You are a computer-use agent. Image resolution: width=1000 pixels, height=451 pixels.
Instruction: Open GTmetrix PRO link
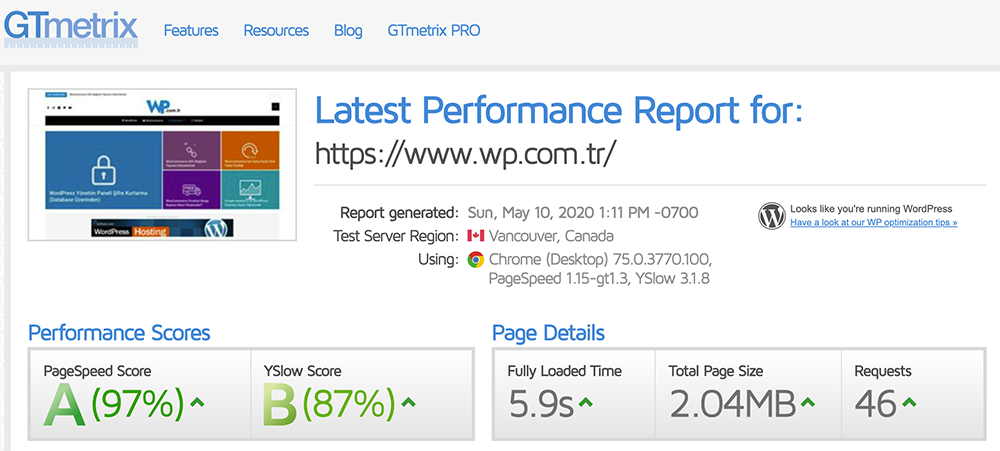tap(434, 31)
